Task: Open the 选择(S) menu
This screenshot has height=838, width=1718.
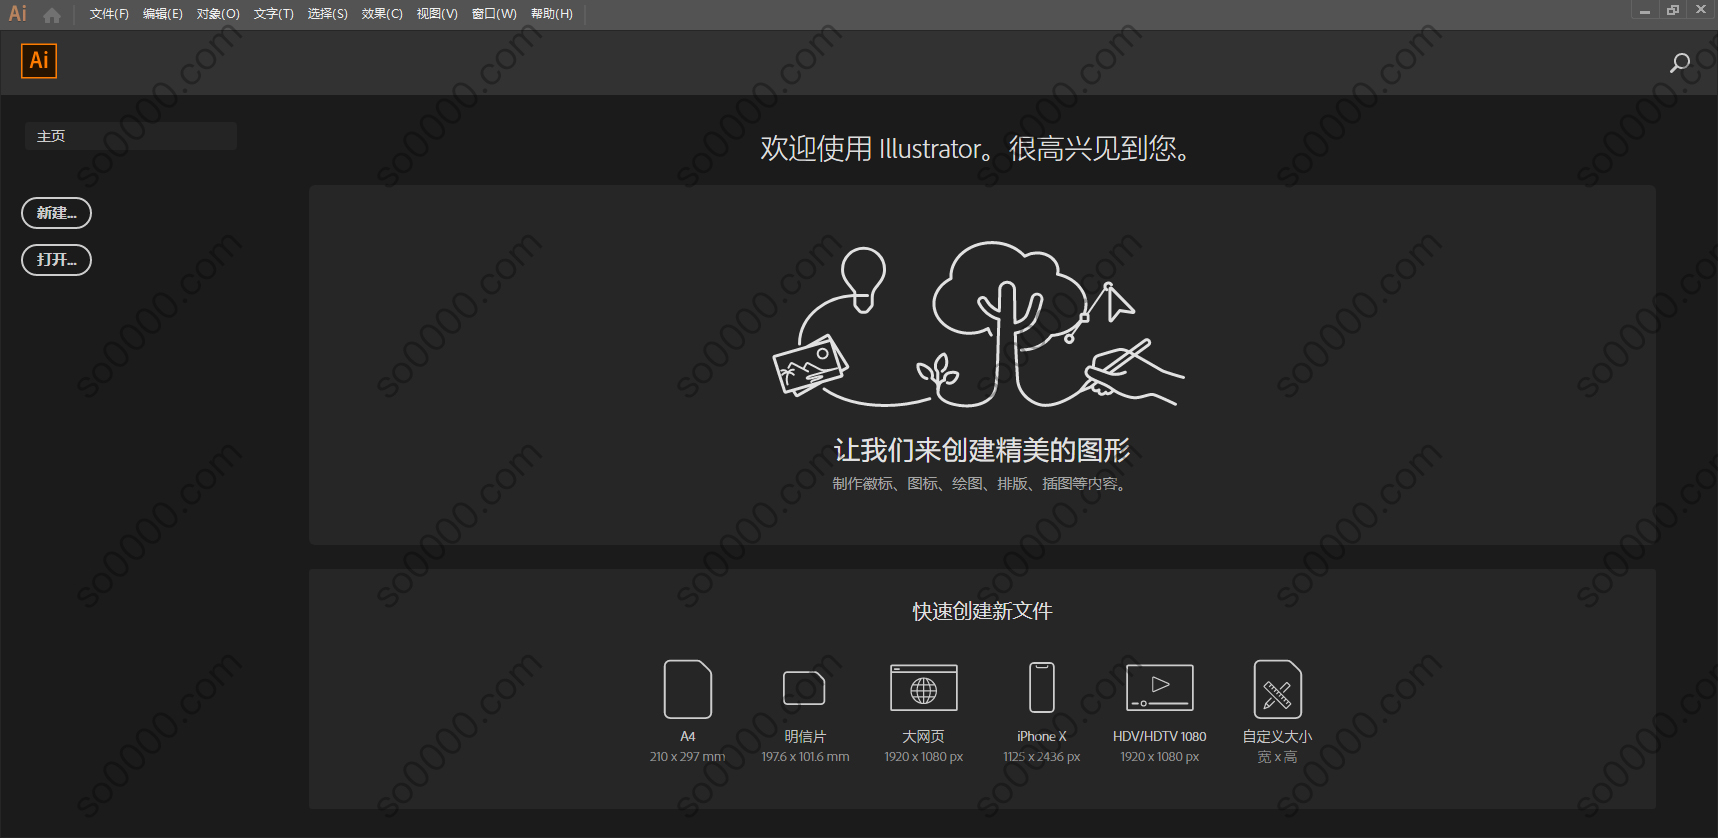Action: tap(327, 14)
